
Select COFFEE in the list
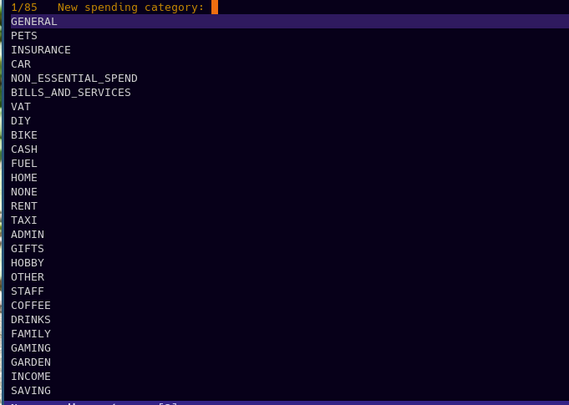click(31, 305)
